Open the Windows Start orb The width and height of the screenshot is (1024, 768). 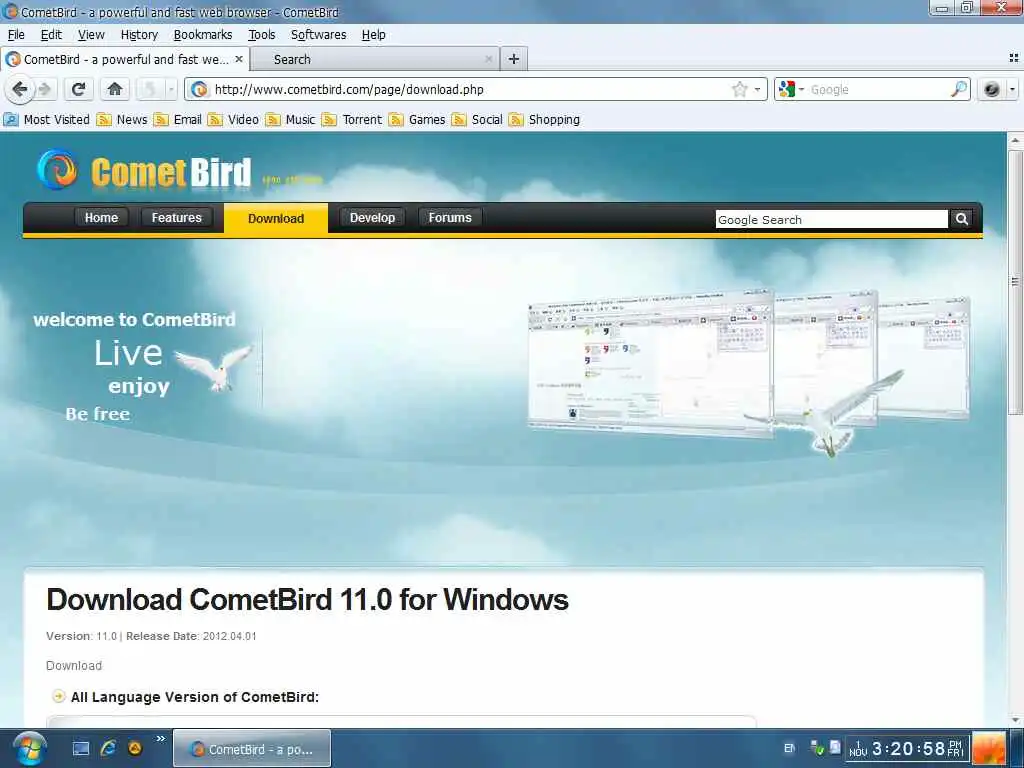click(x=29, y=749)
